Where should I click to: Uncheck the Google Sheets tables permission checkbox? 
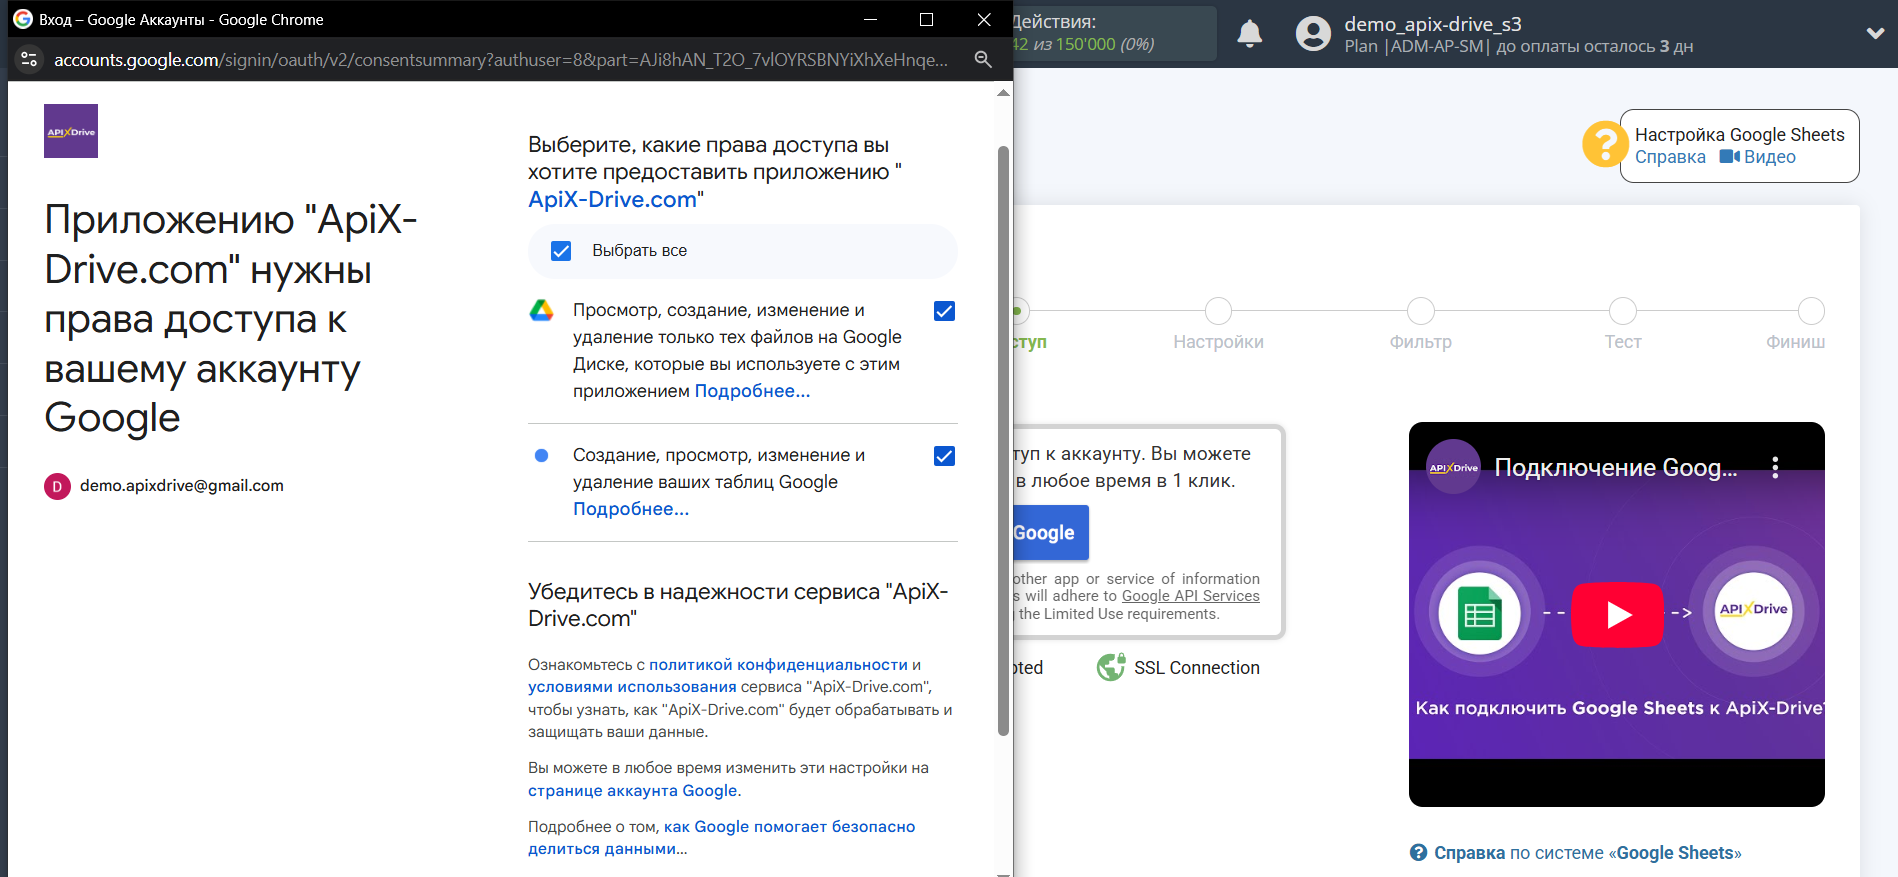[944, 456]
